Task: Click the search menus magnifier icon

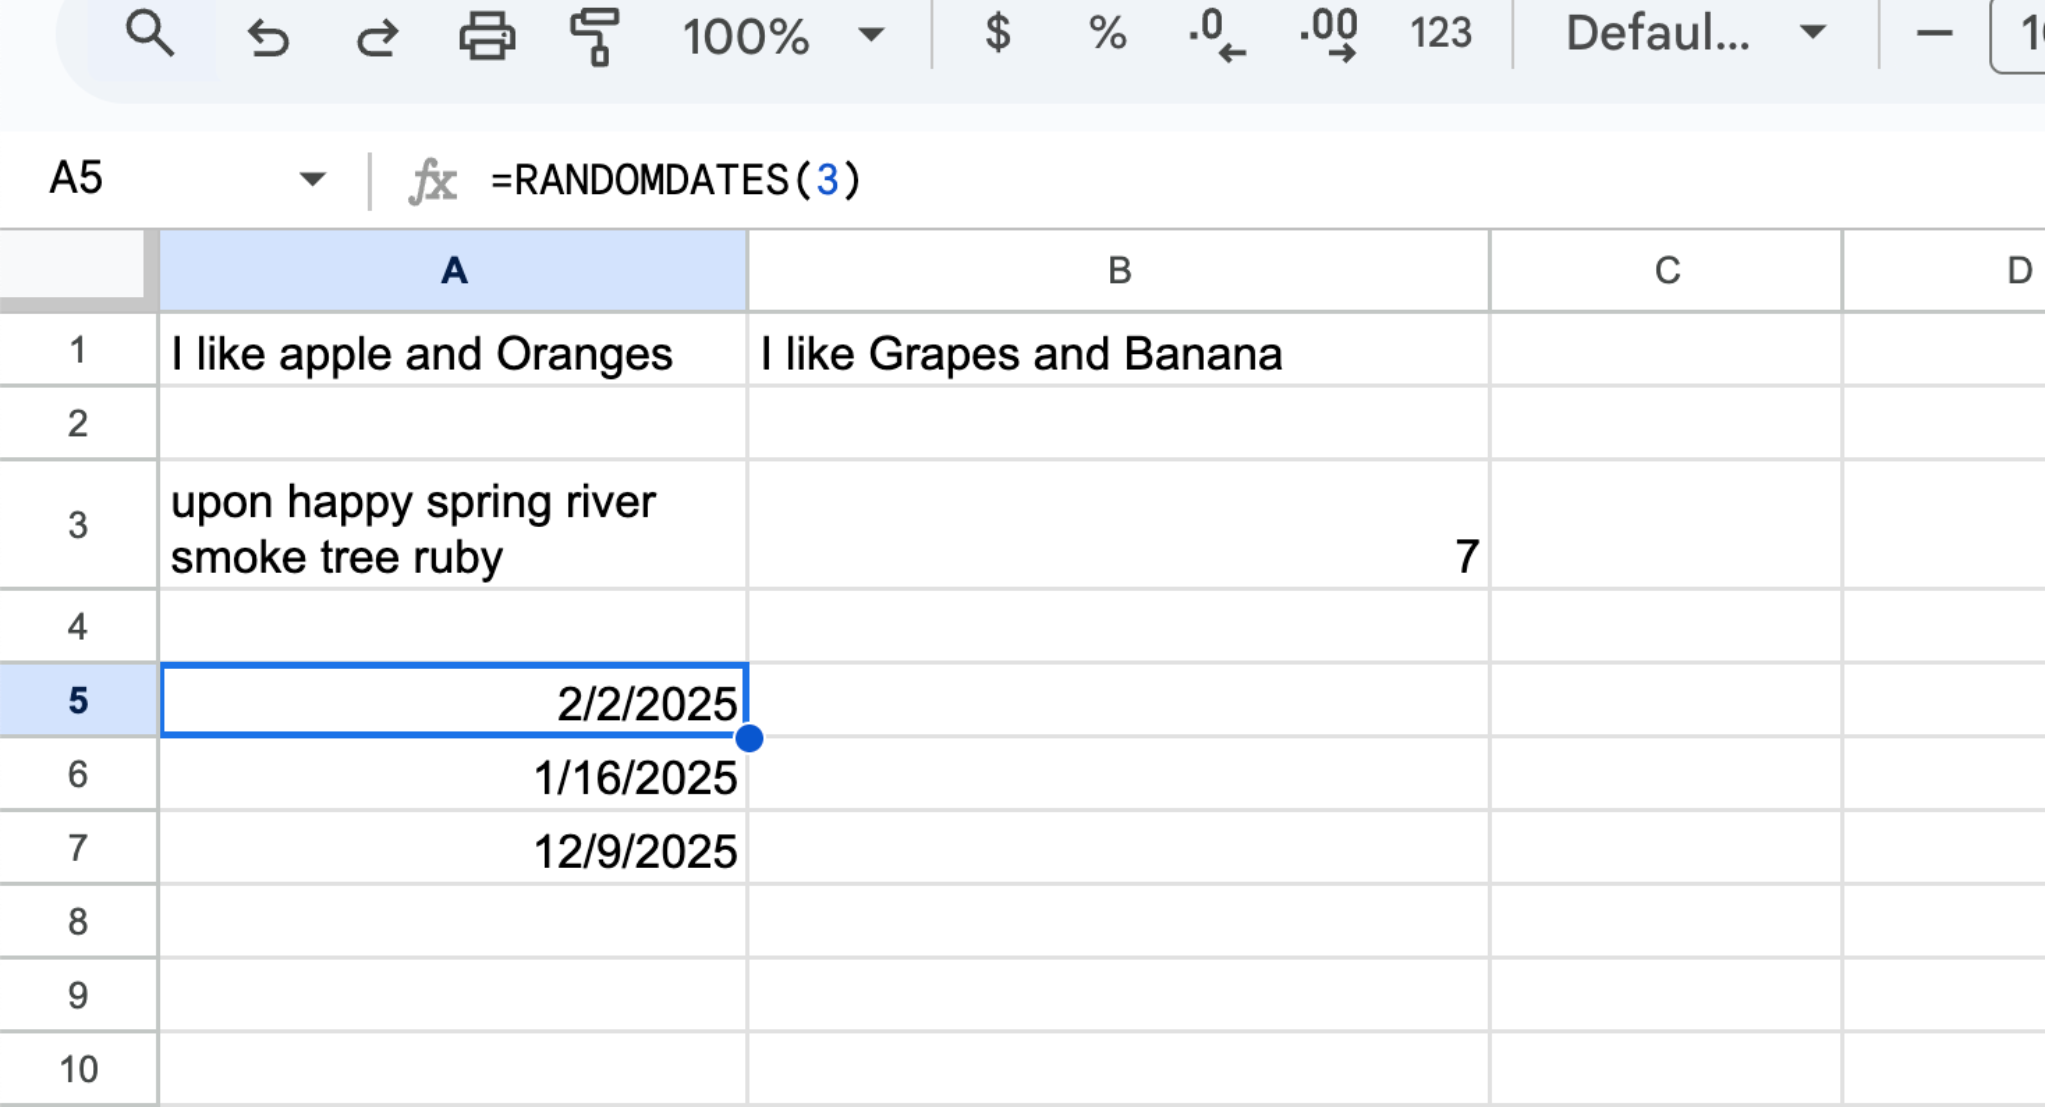Action: click(150, 35)
